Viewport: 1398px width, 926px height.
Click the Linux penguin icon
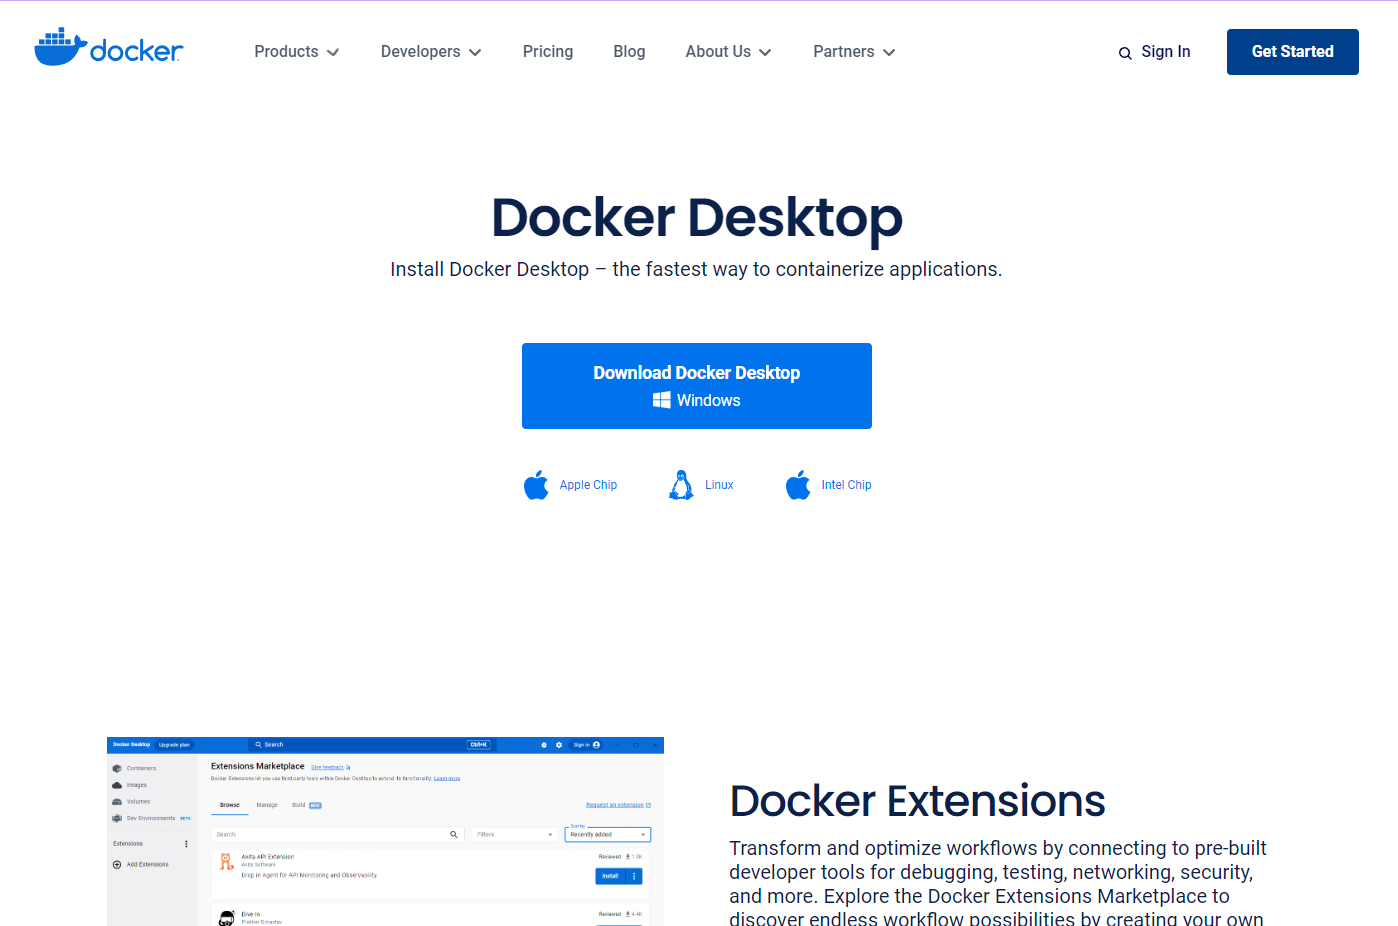(681, 485)
